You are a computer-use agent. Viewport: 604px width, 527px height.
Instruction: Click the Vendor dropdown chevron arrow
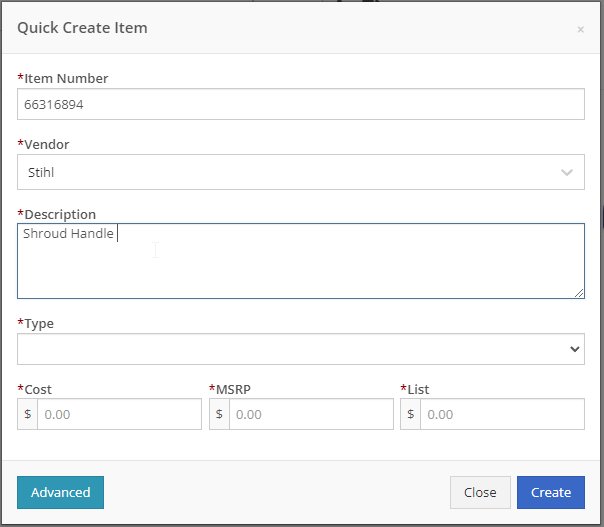tap(567, 172)
